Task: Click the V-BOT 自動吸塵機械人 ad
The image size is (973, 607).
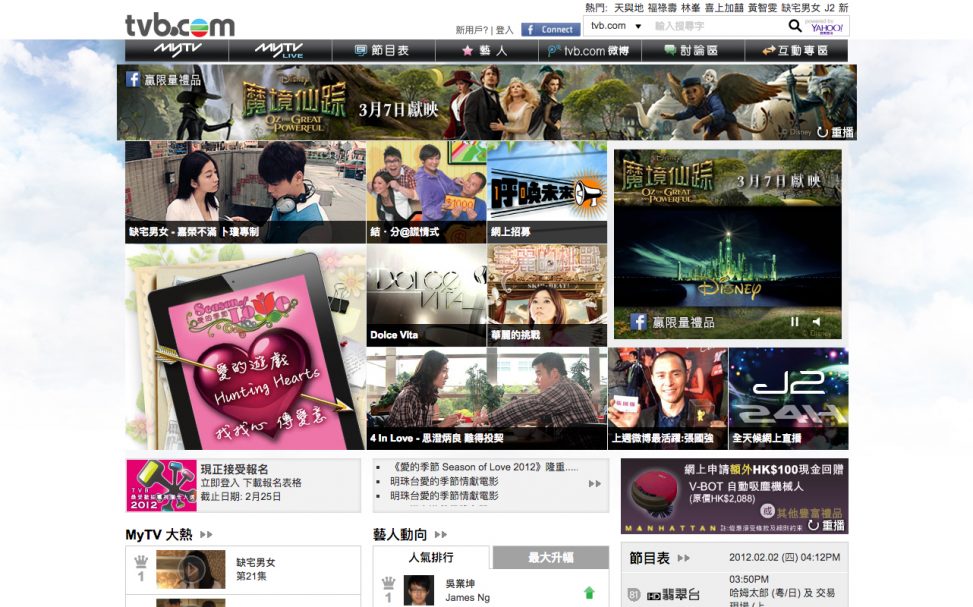Action: tap(734, 496)
